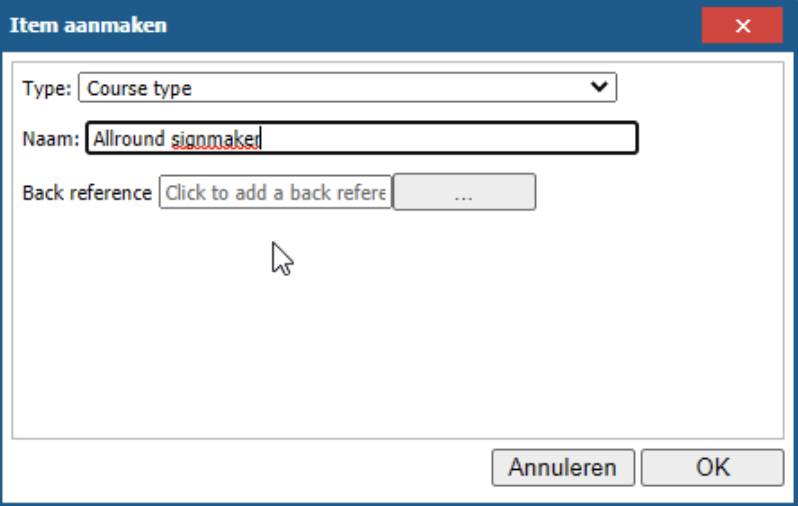Click blank footer area left of Annuleren
Image resolution: width=798 pixels, height=506 pixels.
[250, 467]
